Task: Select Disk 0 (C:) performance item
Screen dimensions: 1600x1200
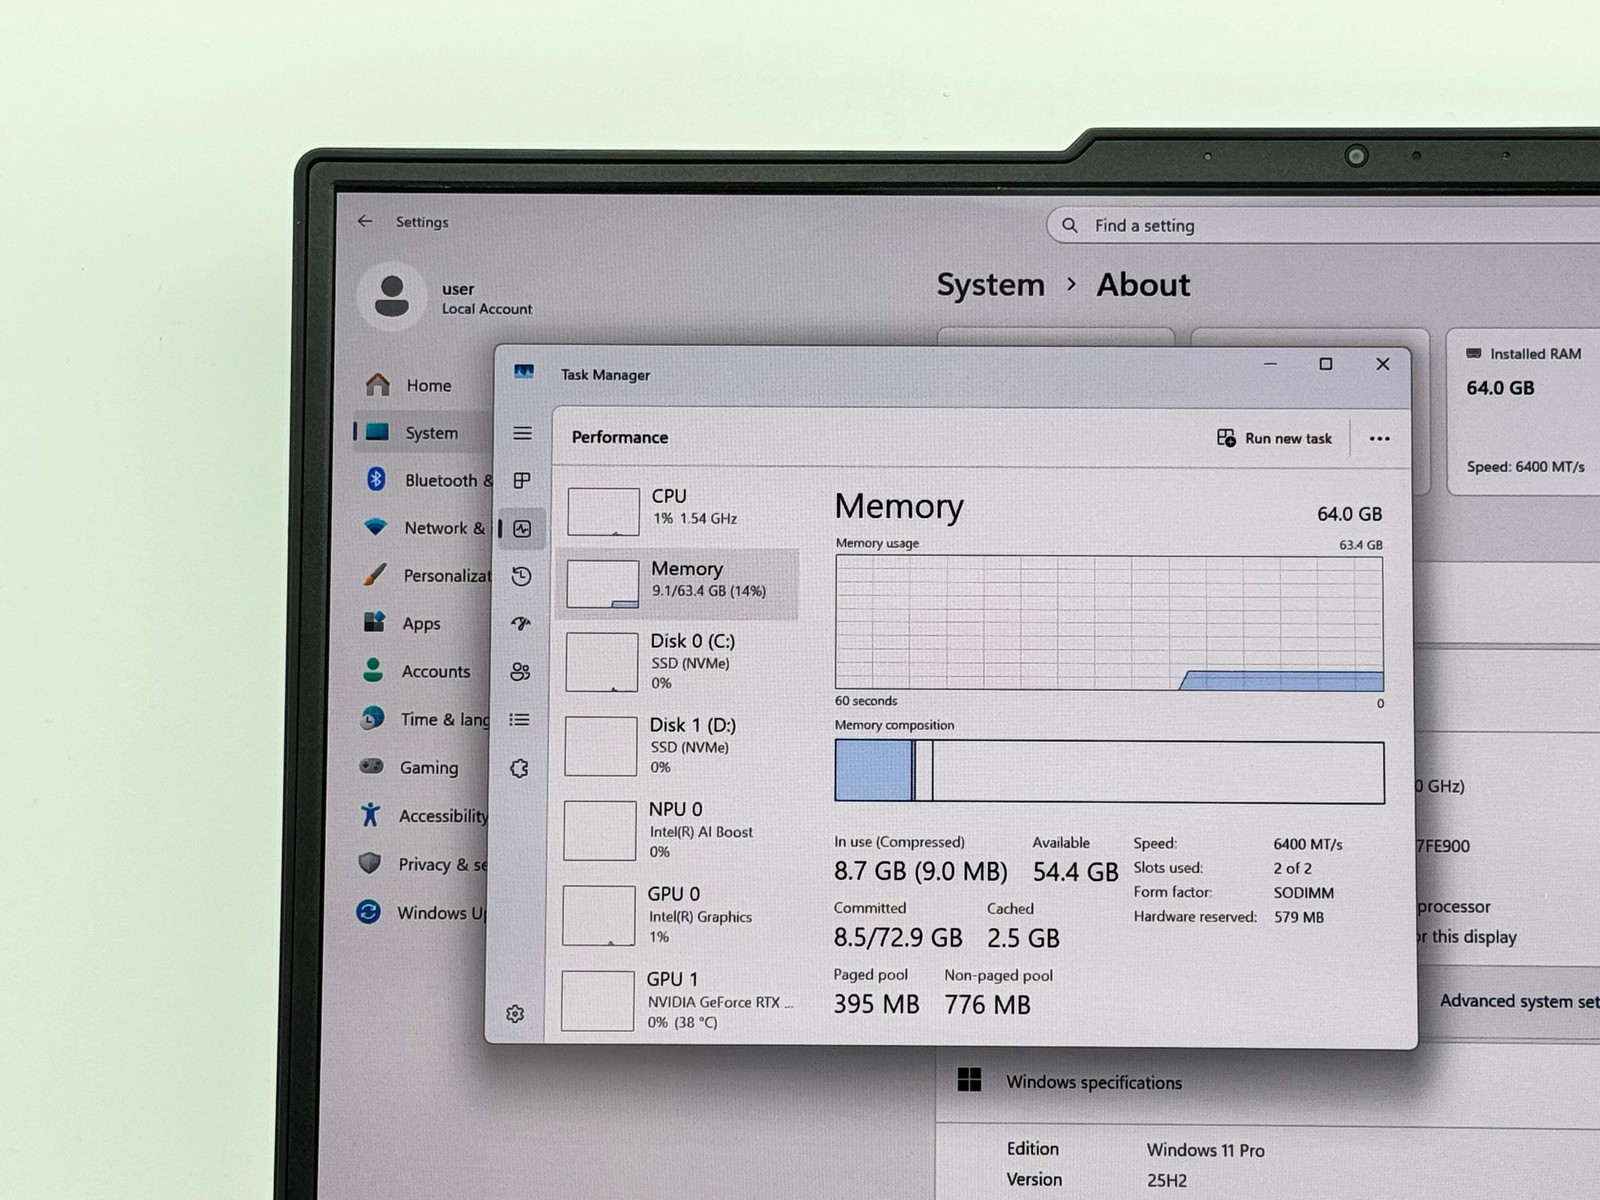Action: coord(677,661)
